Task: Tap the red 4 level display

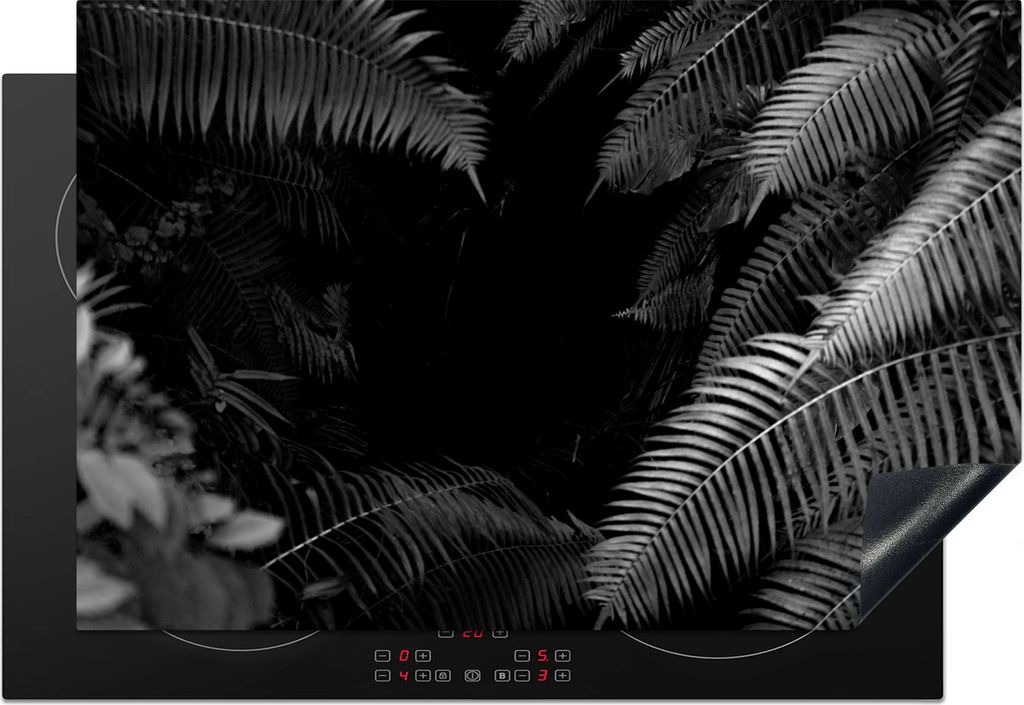Action: pos(403,676)
